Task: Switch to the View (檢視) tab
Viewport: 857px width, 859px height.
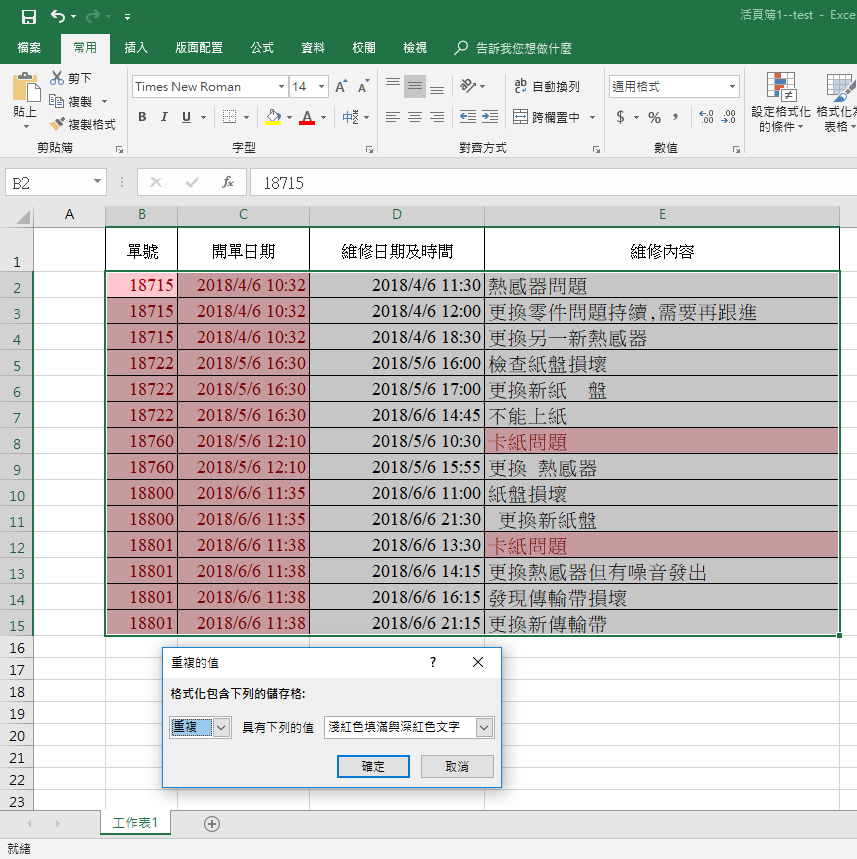Action: point(415,48)
